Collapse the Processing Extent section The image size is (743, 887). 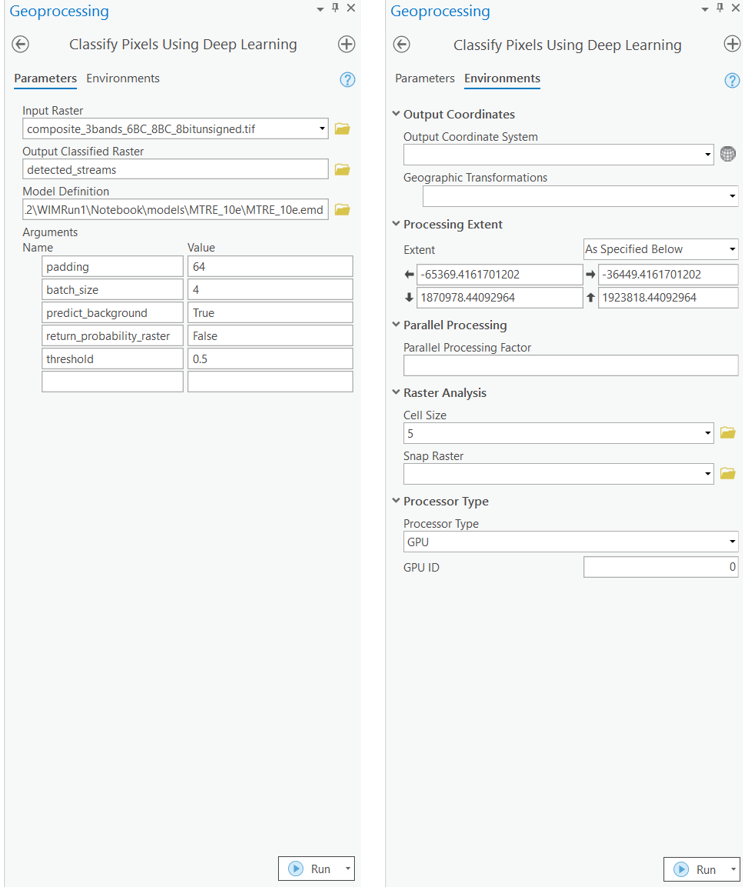pyautogui.click(x=396, y=225)
